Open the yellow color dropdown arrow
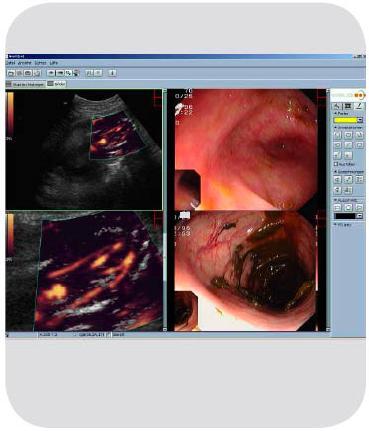 tap(360, 120)
